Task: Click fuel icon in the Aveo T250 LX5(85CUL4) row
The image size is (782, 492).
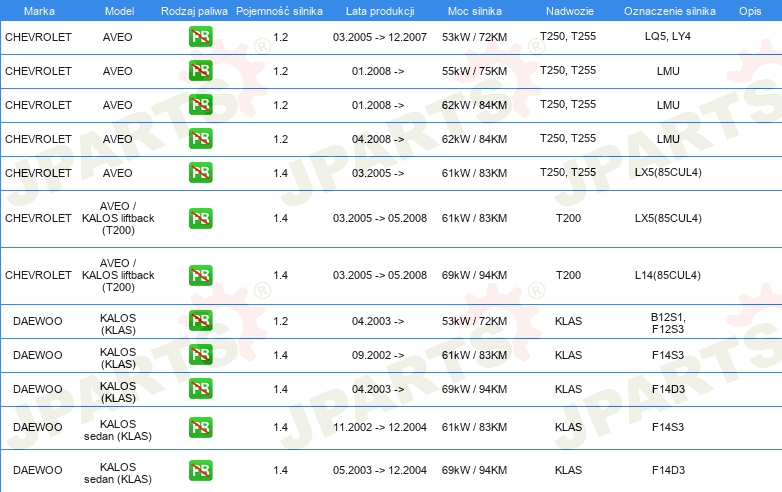Action: pyautogui.click(x=200, y=173)
